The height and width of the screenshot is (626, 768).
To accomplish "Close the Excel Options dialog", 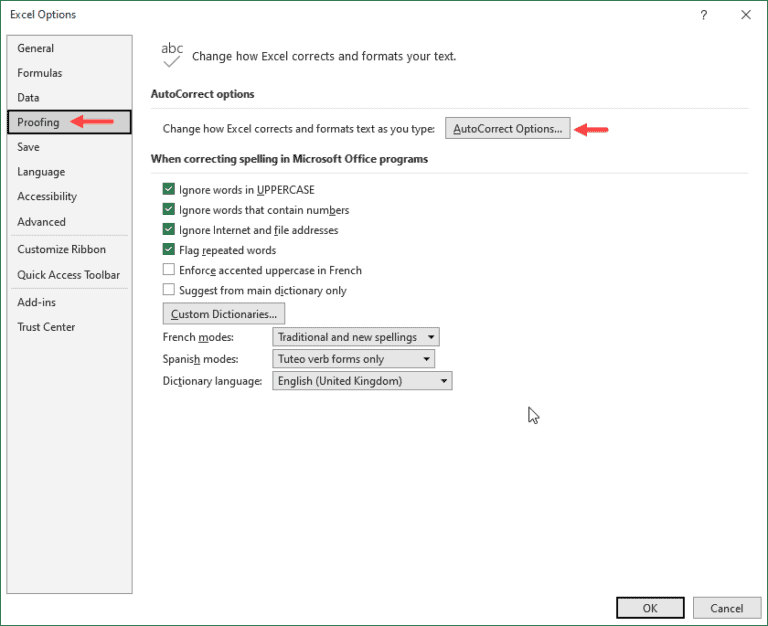I will click(745, 15).
